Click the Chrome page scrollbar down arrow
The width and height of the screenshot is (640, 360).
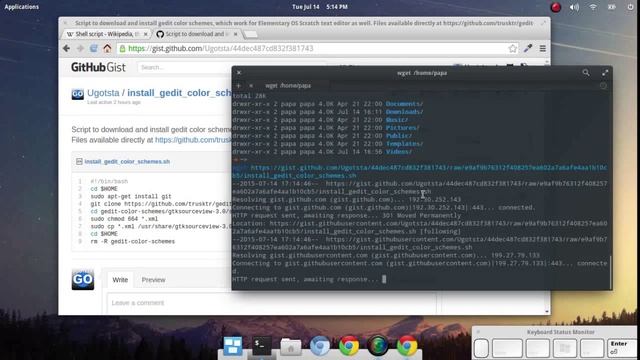547,311
